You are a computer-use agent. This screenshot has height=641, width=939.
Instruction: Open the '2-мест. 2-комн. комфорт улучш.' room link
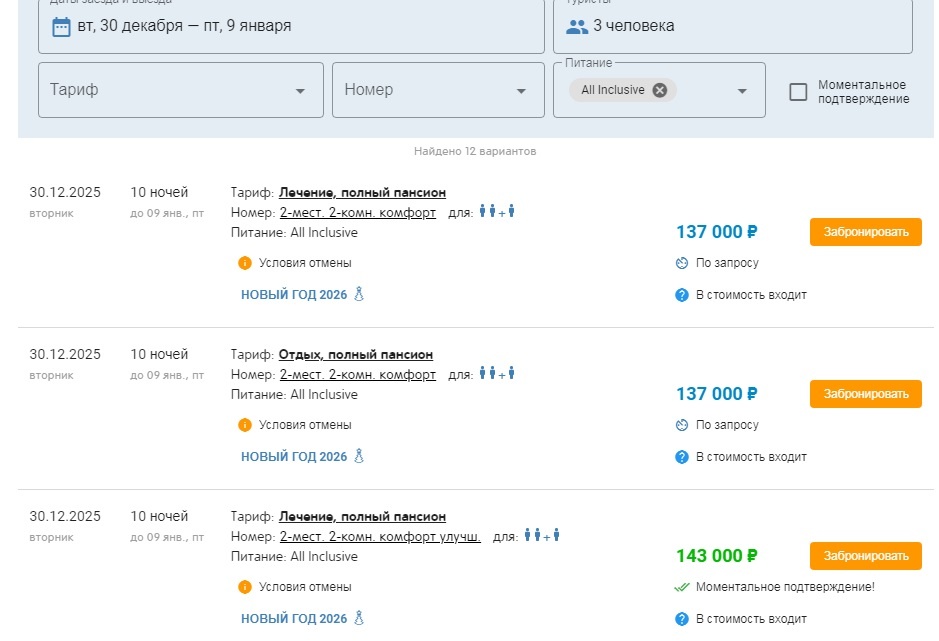380,537
